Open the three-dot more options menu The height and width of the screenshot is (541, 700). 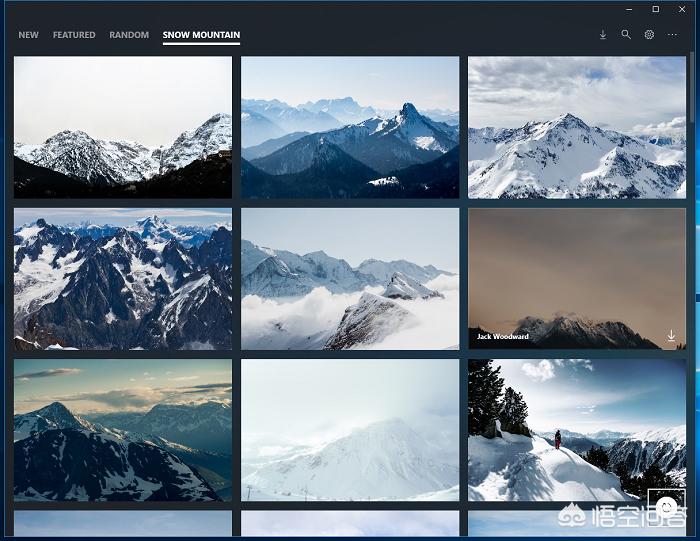pyautogui.click(x=673, y=35)
